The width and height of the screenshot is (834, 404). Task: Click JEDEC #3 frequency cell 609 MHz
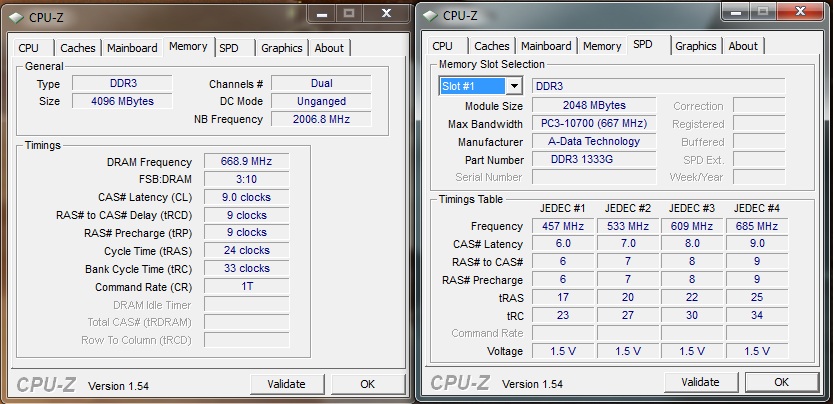pos(692,226)
